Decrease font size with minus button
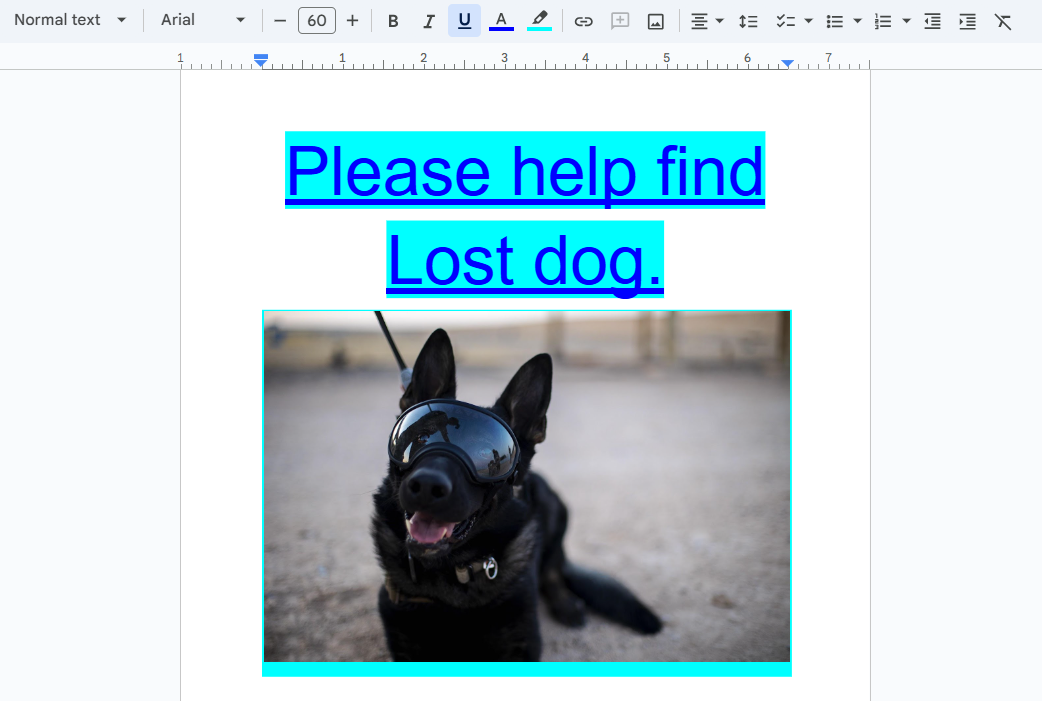Viewport: 1042px width, 701px height. 280,21
